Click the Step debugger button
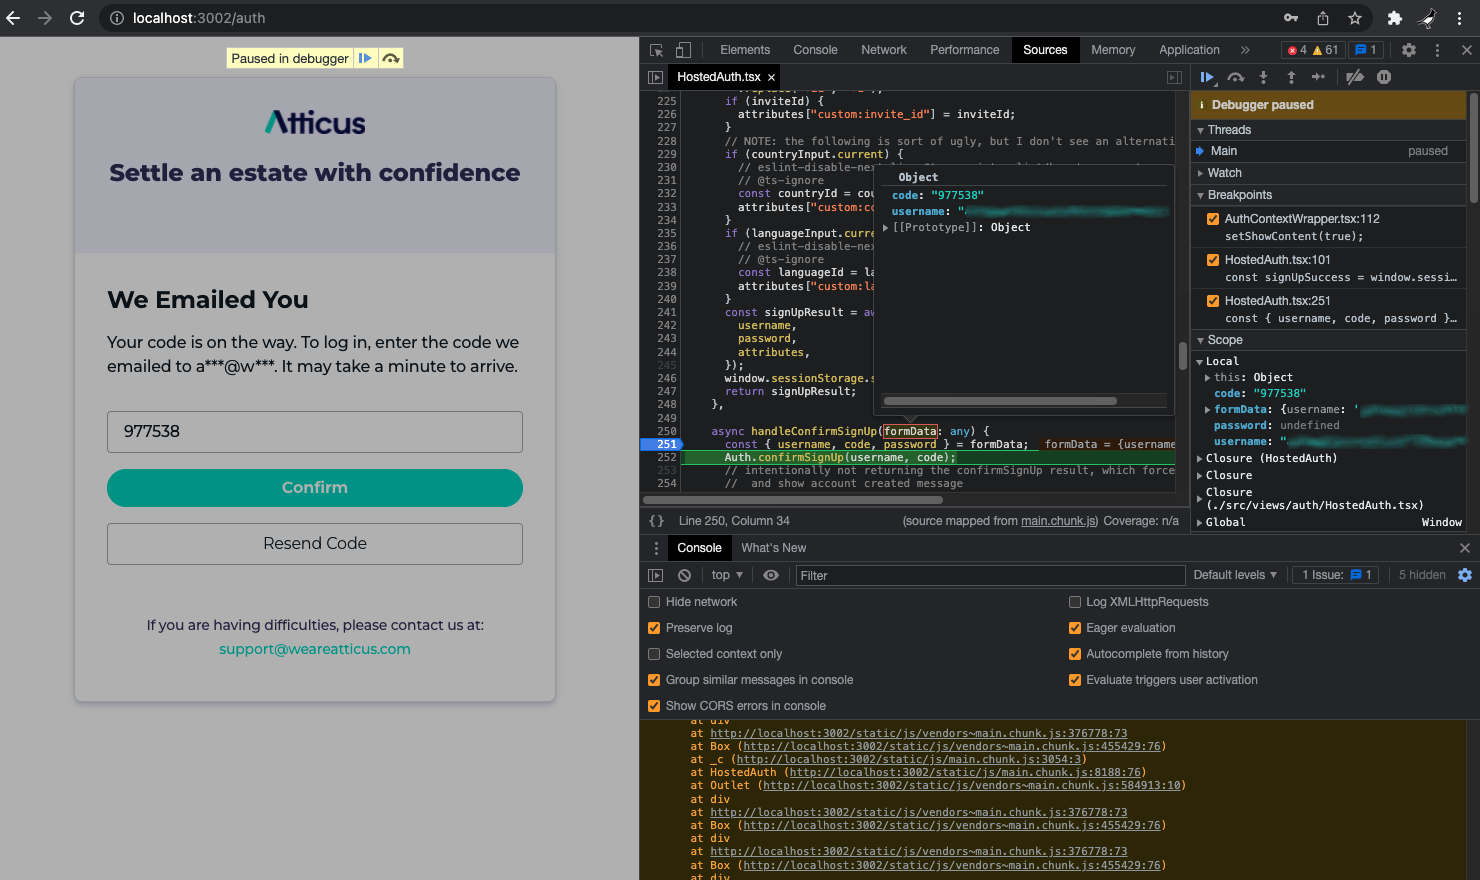This screenshot has width=1480, height=880. pos(1318,77)
